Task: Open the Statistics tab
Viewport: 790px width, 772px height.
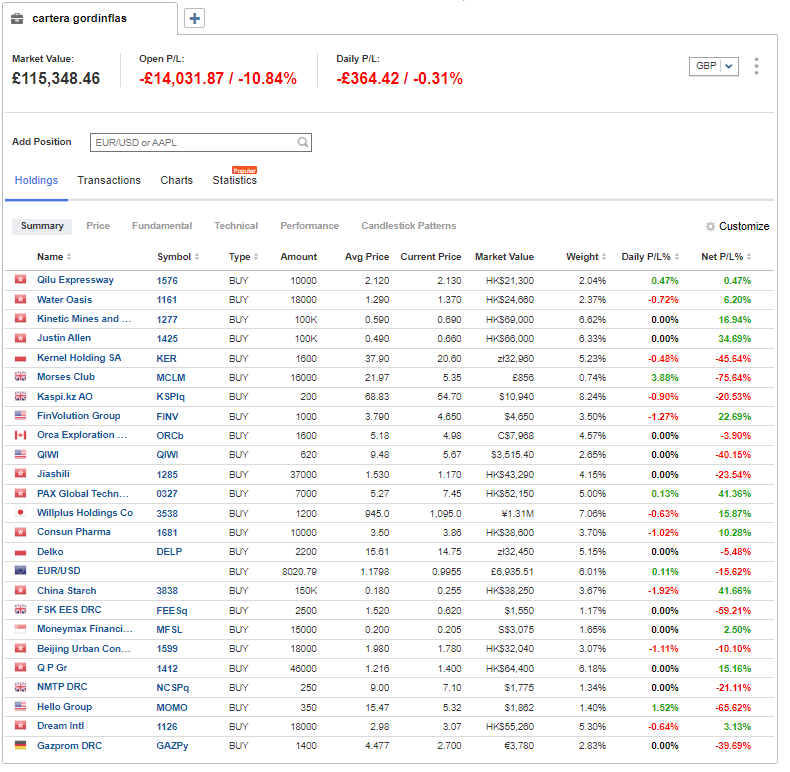Action: [234, 180]
